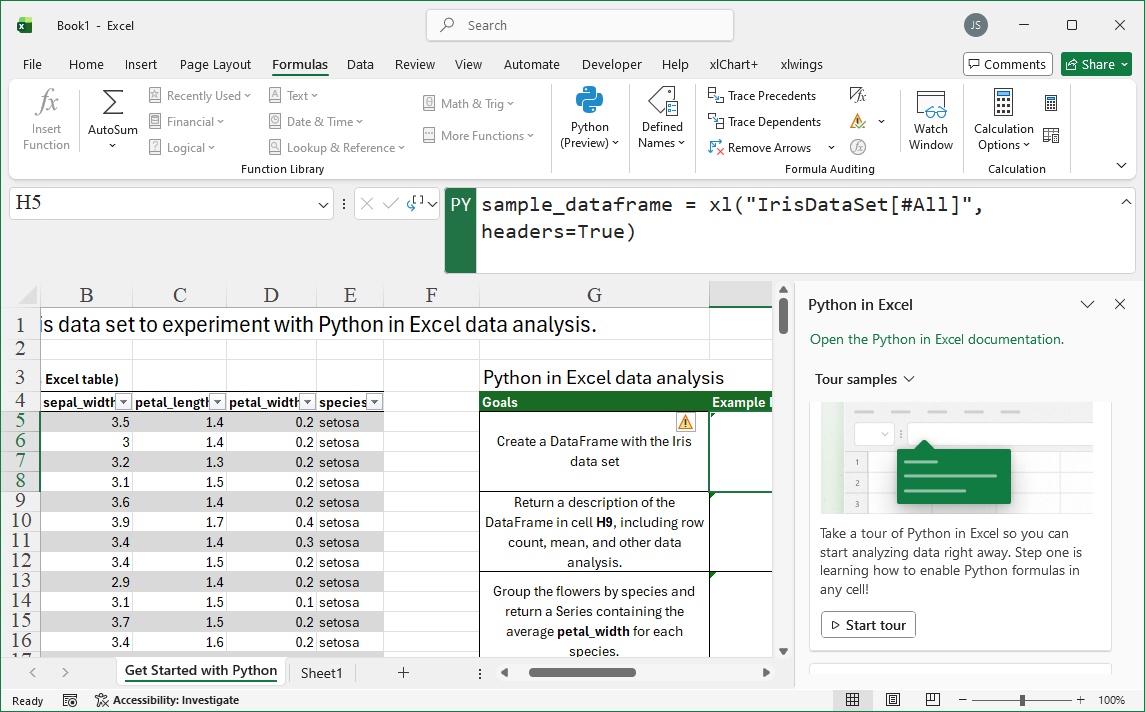This screenshot has width=1145, height=712.
Task: Open Recently Used functions dropdown
Action: click(199, 96)
